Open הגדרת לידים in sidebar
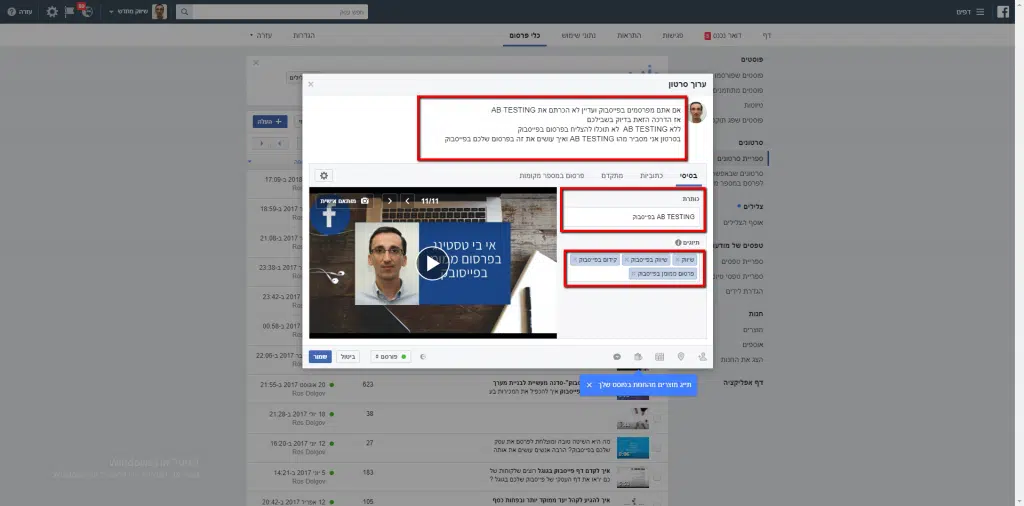 pyautogui.click(x=744, y=291)
